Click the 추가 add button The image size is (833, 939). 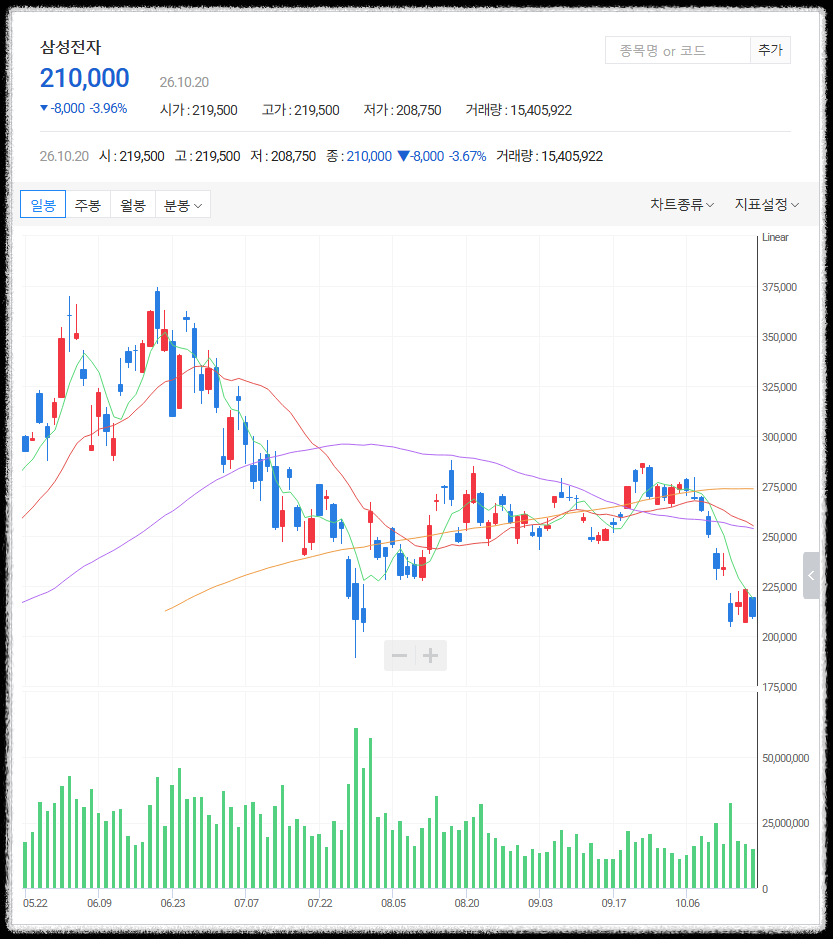click(770, 50)
